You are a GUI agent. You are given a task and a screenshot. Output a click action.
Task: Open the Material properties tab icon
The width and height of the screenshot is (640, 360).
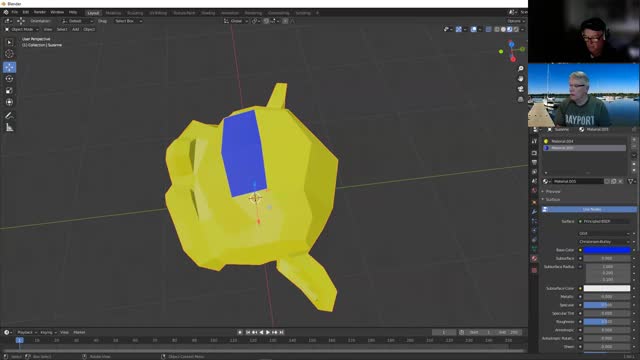tap(534, 258)
